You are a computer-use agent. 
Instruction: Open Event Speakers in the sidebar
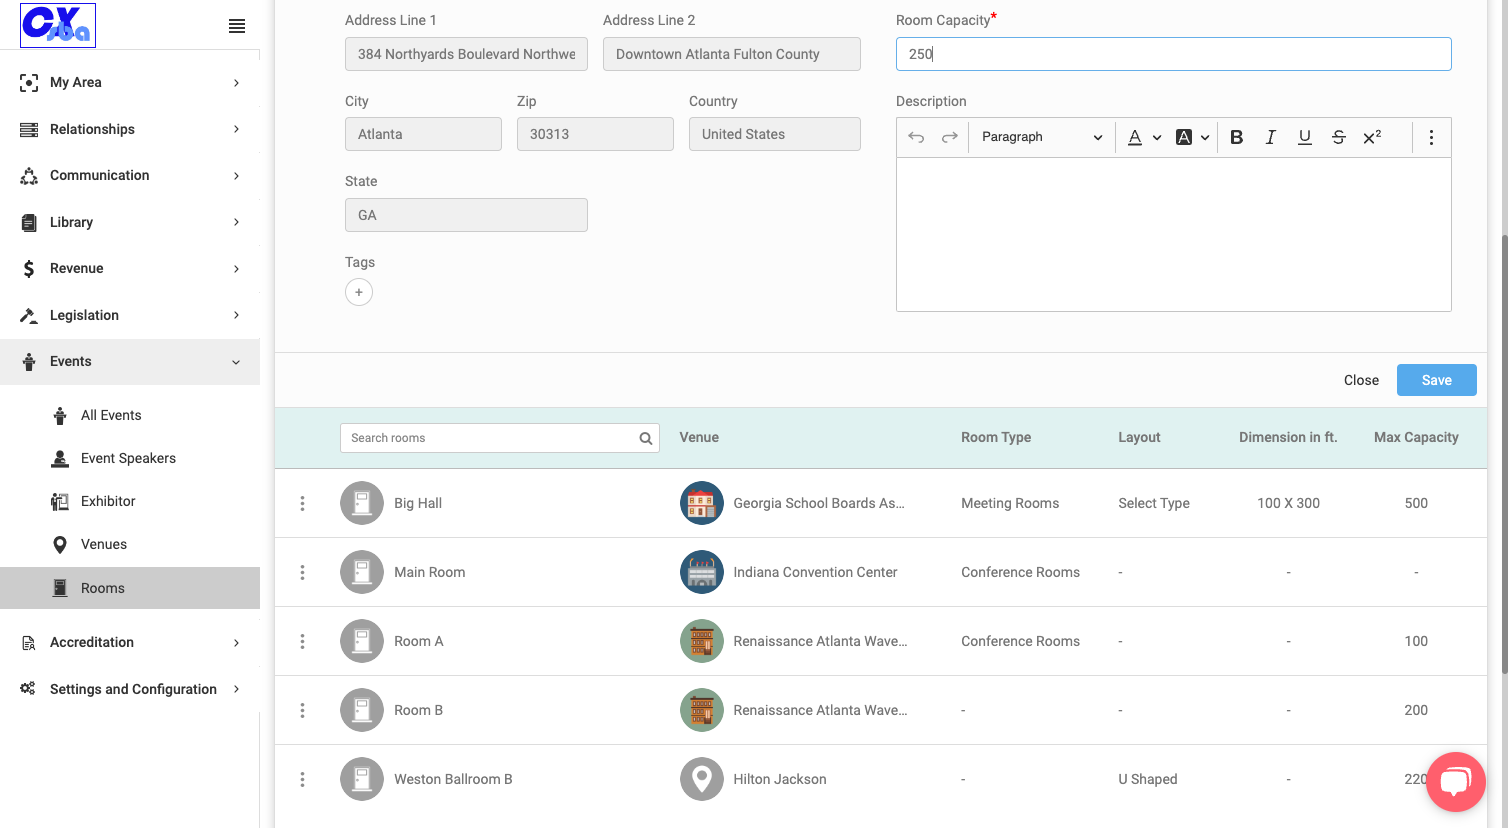pyautogui.click(x=128, y=458)
